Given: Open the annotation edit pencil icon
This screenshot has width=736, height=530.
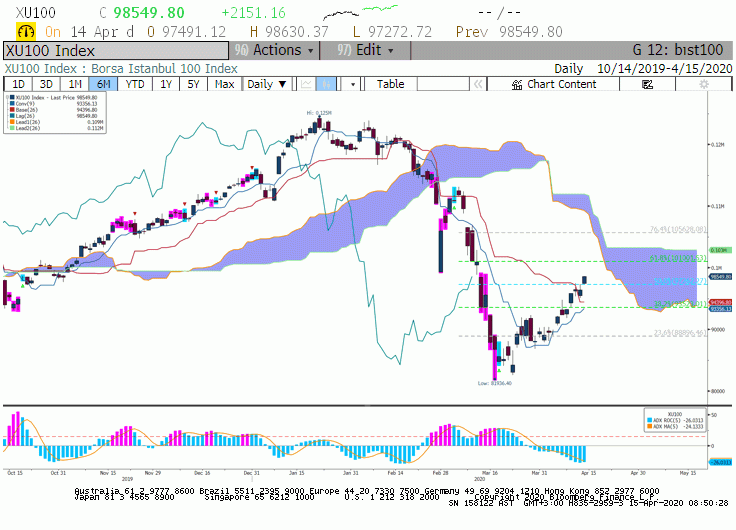Looking at the screenshot, I should coord(647,84).
